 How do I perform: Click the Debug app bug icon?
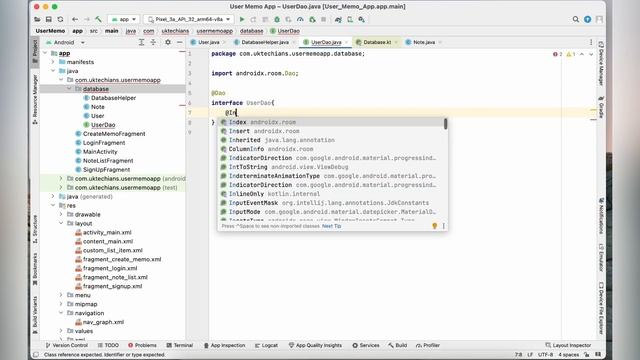click(x=277, y=19)
